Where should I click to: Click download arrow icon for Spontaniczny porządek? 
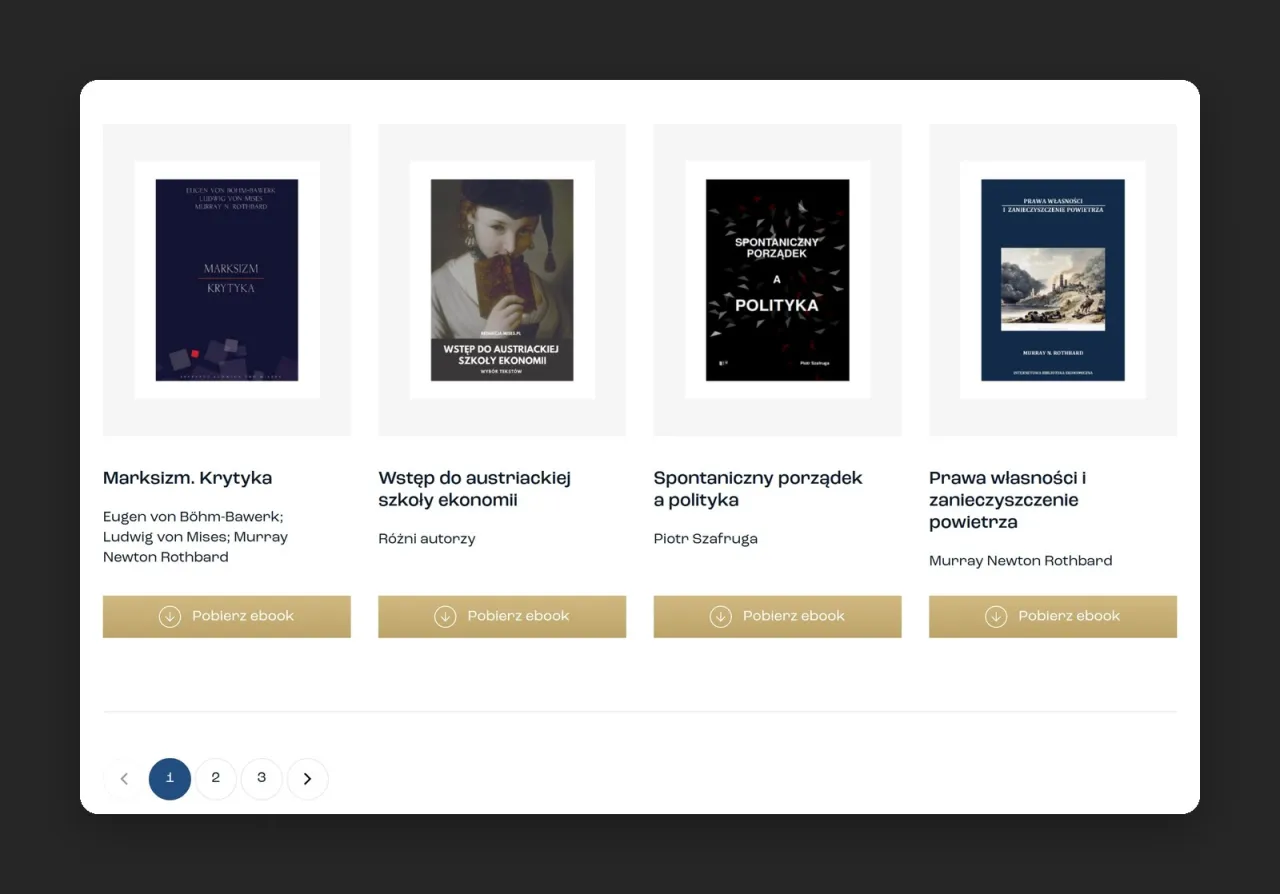tap(721, 617)
